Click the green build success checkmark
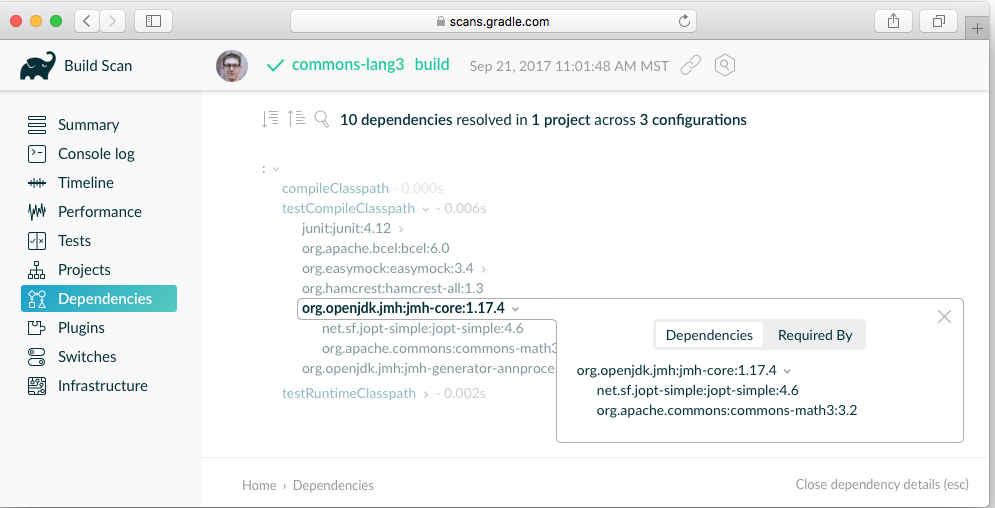 tap(275, 65)
